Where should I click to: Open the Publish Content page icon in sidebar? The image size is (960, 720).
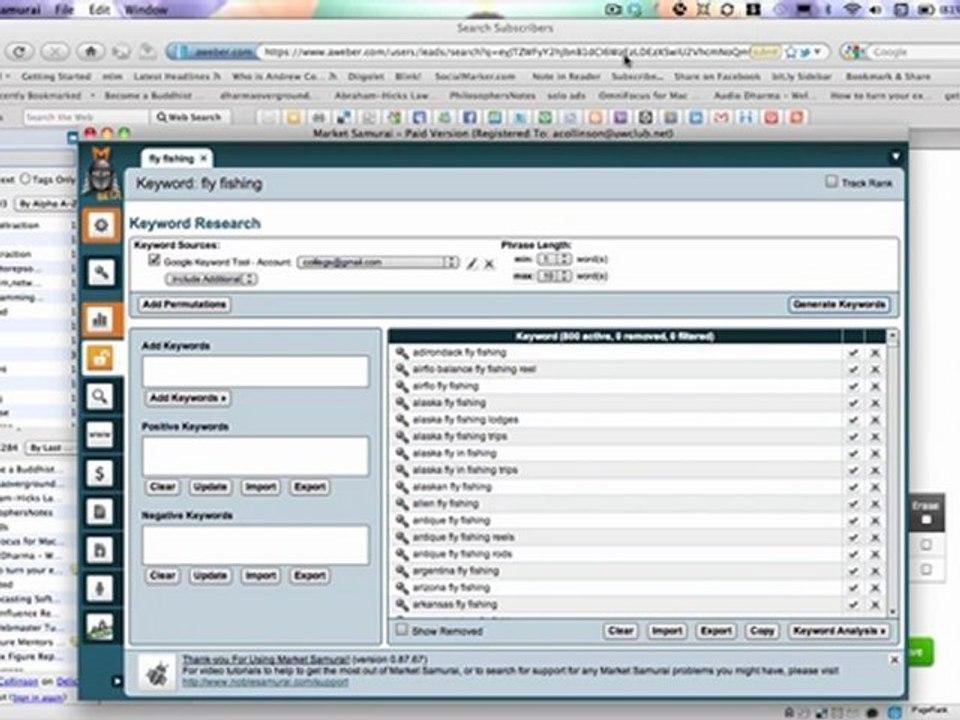[x=100, y=550]
